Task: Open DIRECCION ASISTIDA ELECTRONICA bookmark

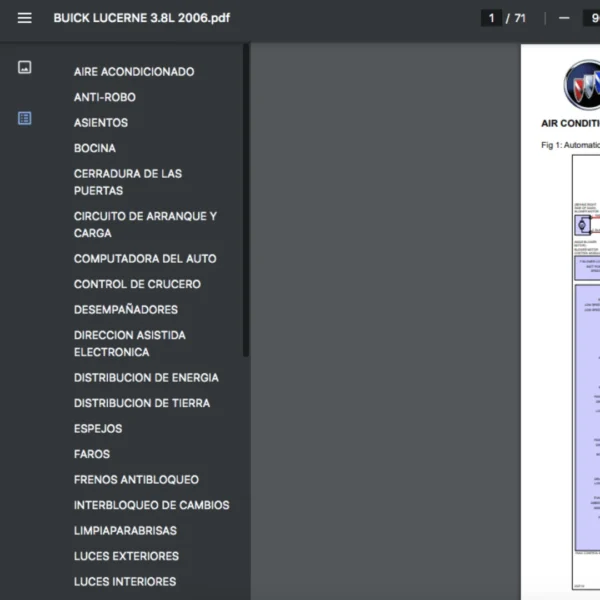Action: pyautogui.click(x=129, y=344)
